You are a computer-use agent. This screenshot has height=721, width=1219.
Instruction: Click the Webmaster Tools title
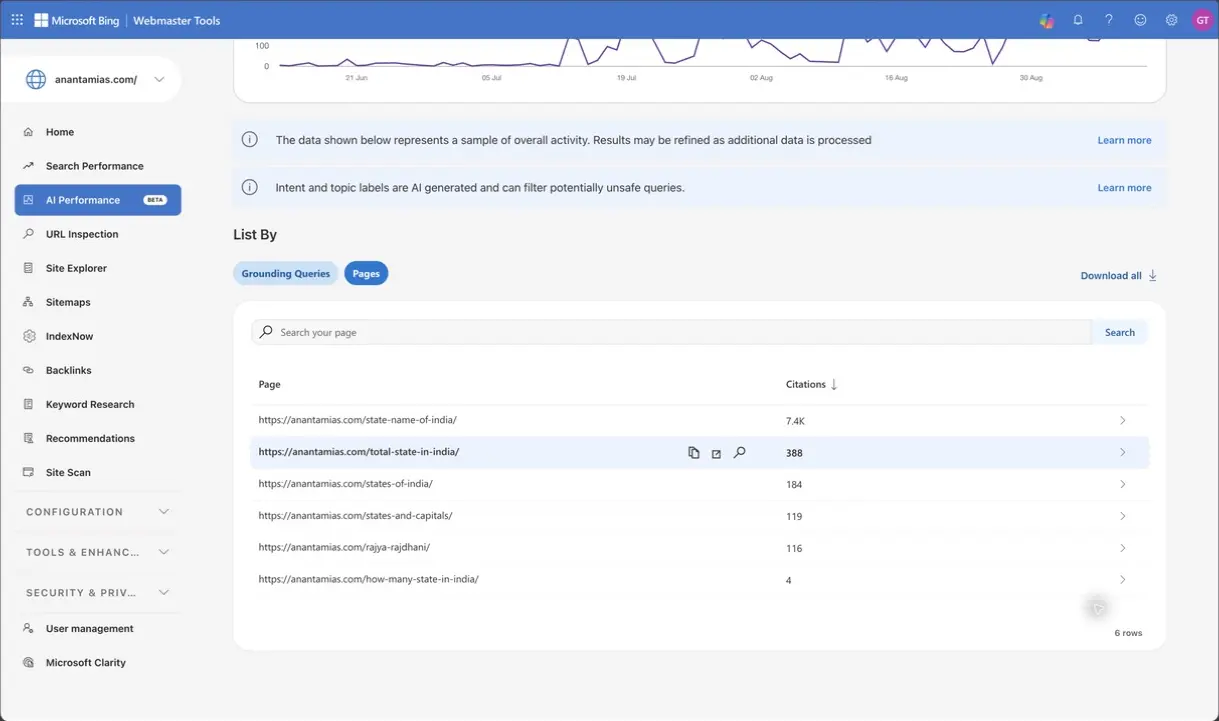[x=177, y=20]
